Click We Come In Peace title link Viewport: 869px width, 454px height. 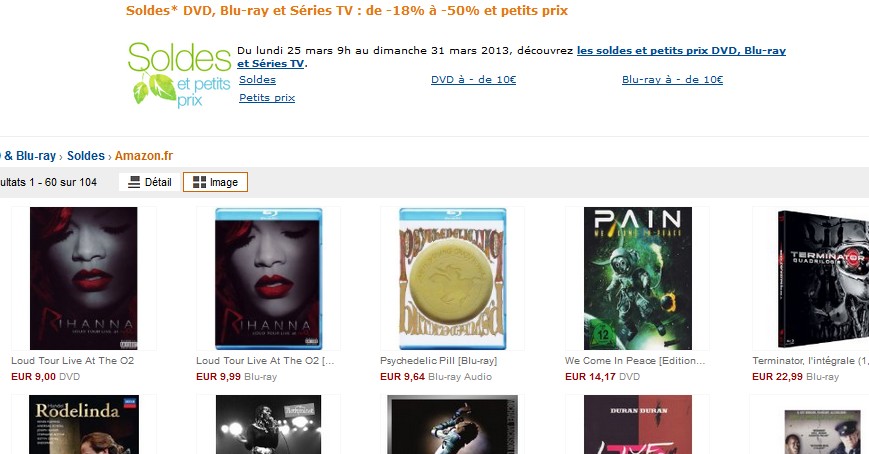click(x=635, y=360)
